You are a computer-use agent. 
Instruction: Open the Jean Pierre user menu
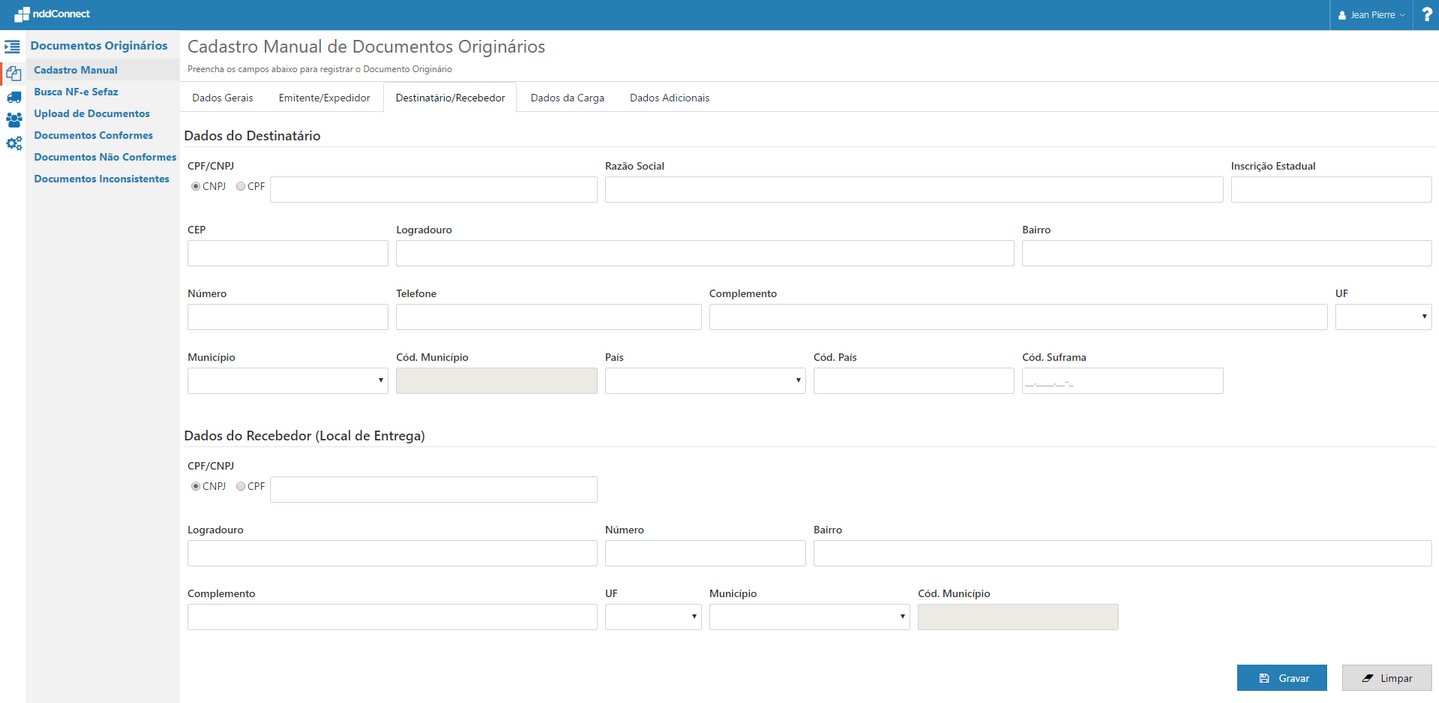(1372, 15)
